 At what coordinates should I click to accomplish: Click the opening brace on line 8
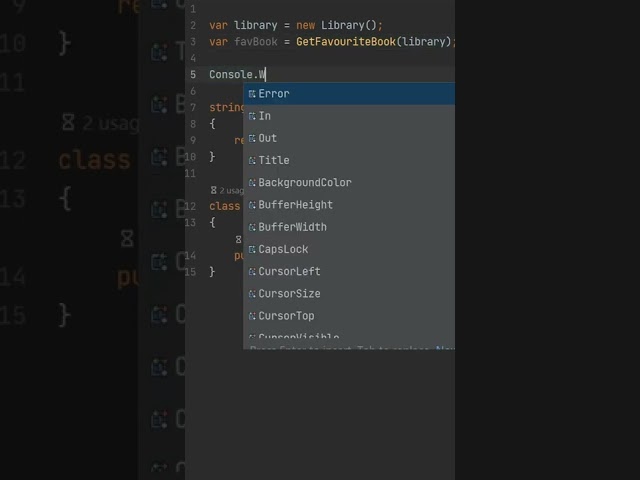point(212,124)
